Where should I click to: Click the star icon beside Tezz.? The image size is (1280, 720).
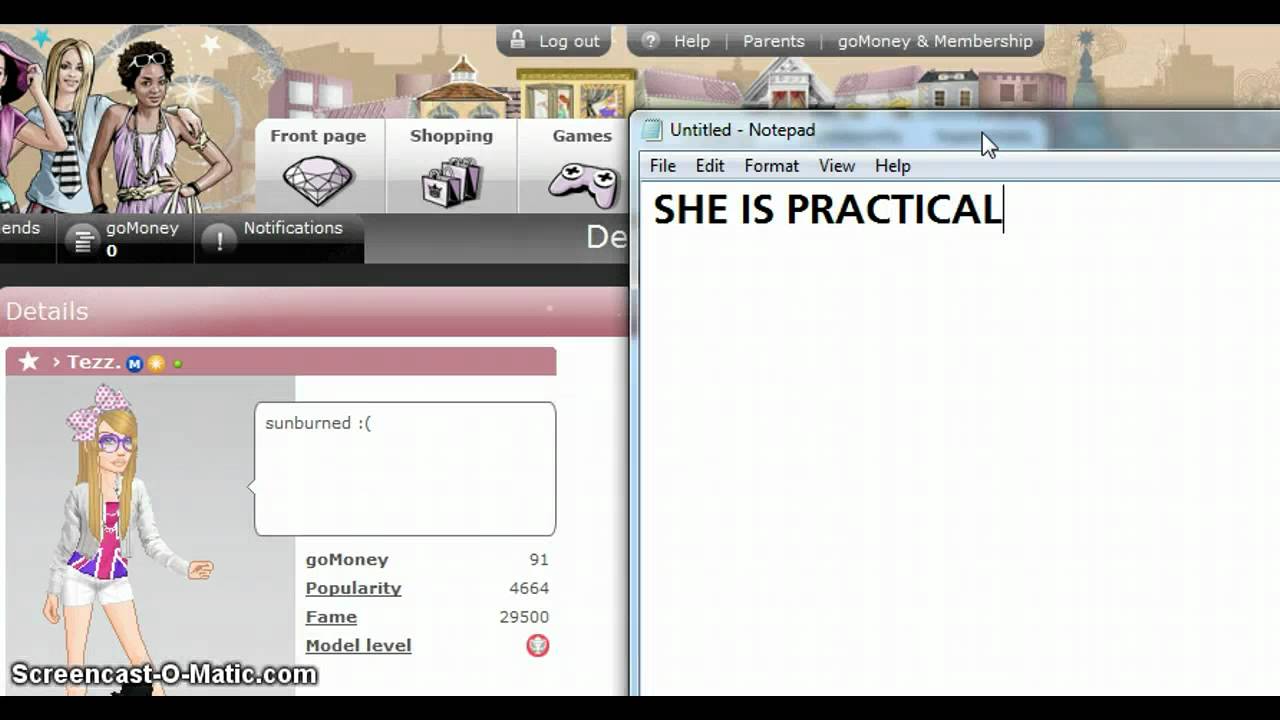click(29, 361)
